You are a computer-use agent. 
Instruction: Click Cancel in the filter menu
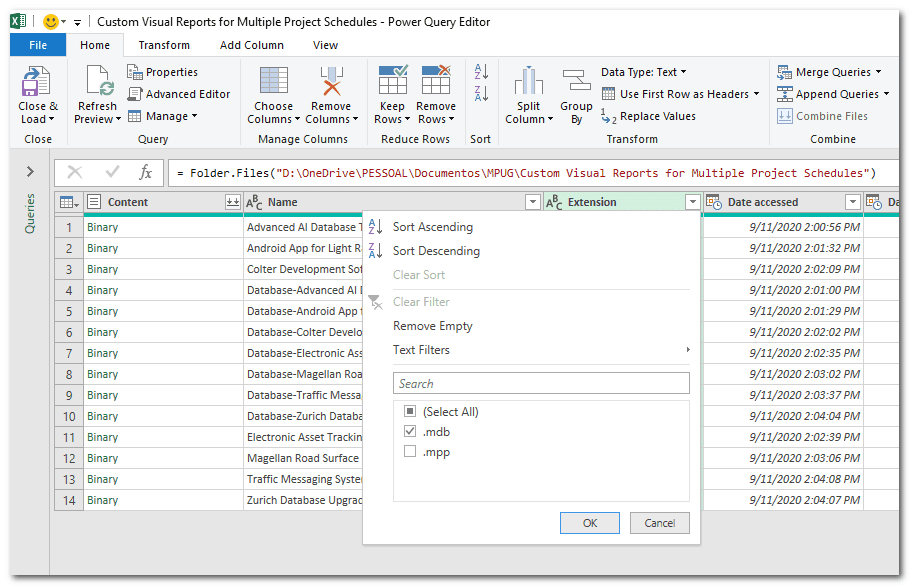(660, 523)
